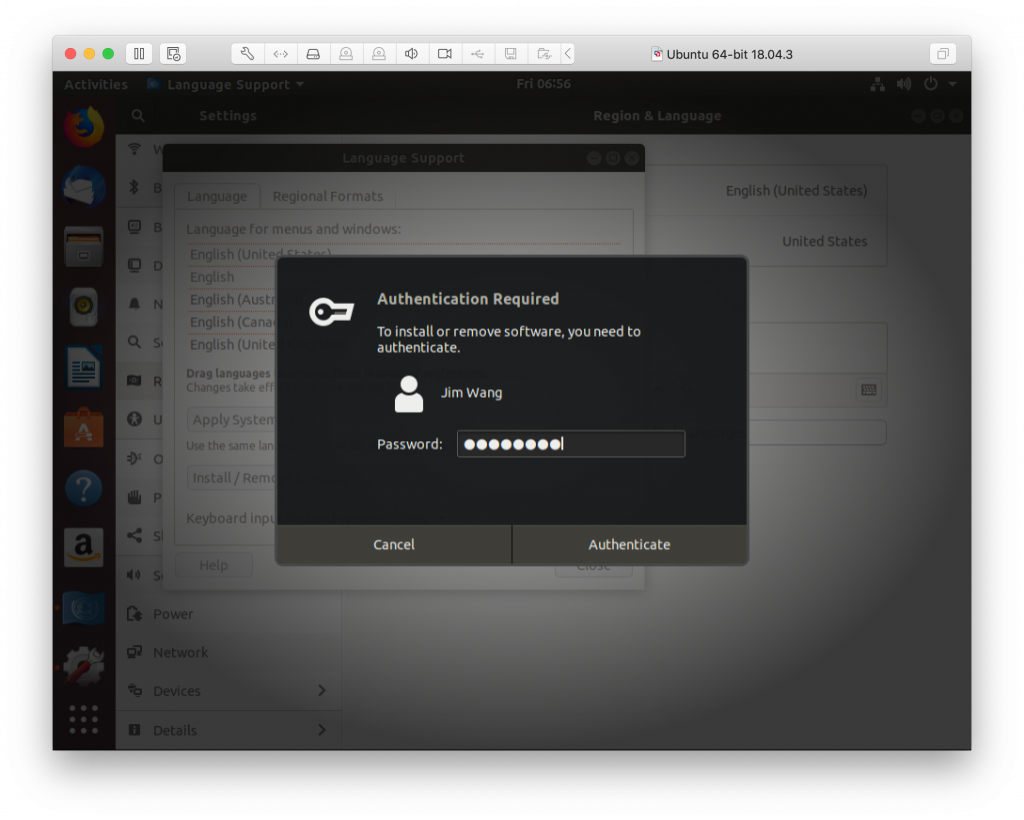Open the system power menu arrow
The height and width of the screenshot is (820, 1024).
click(x=953, y=84)
